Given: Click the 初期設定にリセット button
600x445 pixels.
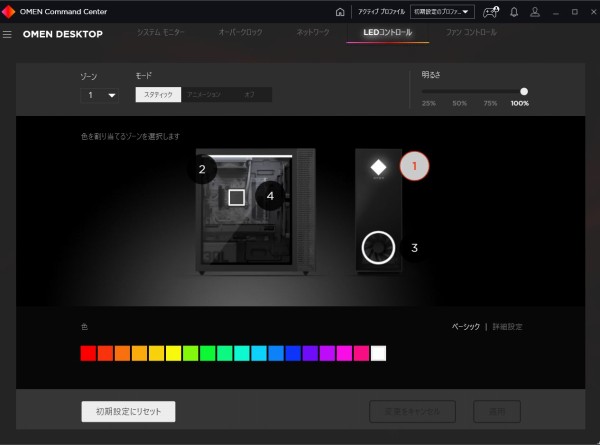Looking at the screenshot, I should (128, 411).
